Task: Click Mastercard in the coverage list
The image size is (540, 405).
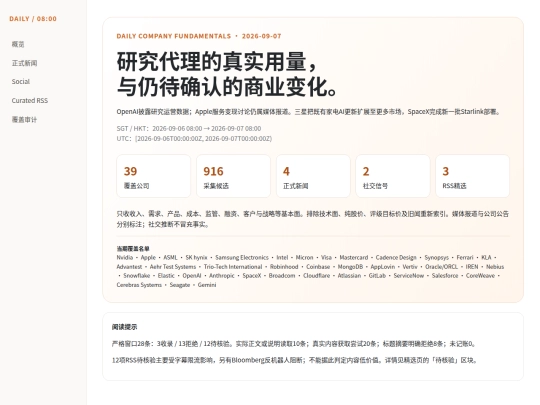Action: [x=354, y=258]
